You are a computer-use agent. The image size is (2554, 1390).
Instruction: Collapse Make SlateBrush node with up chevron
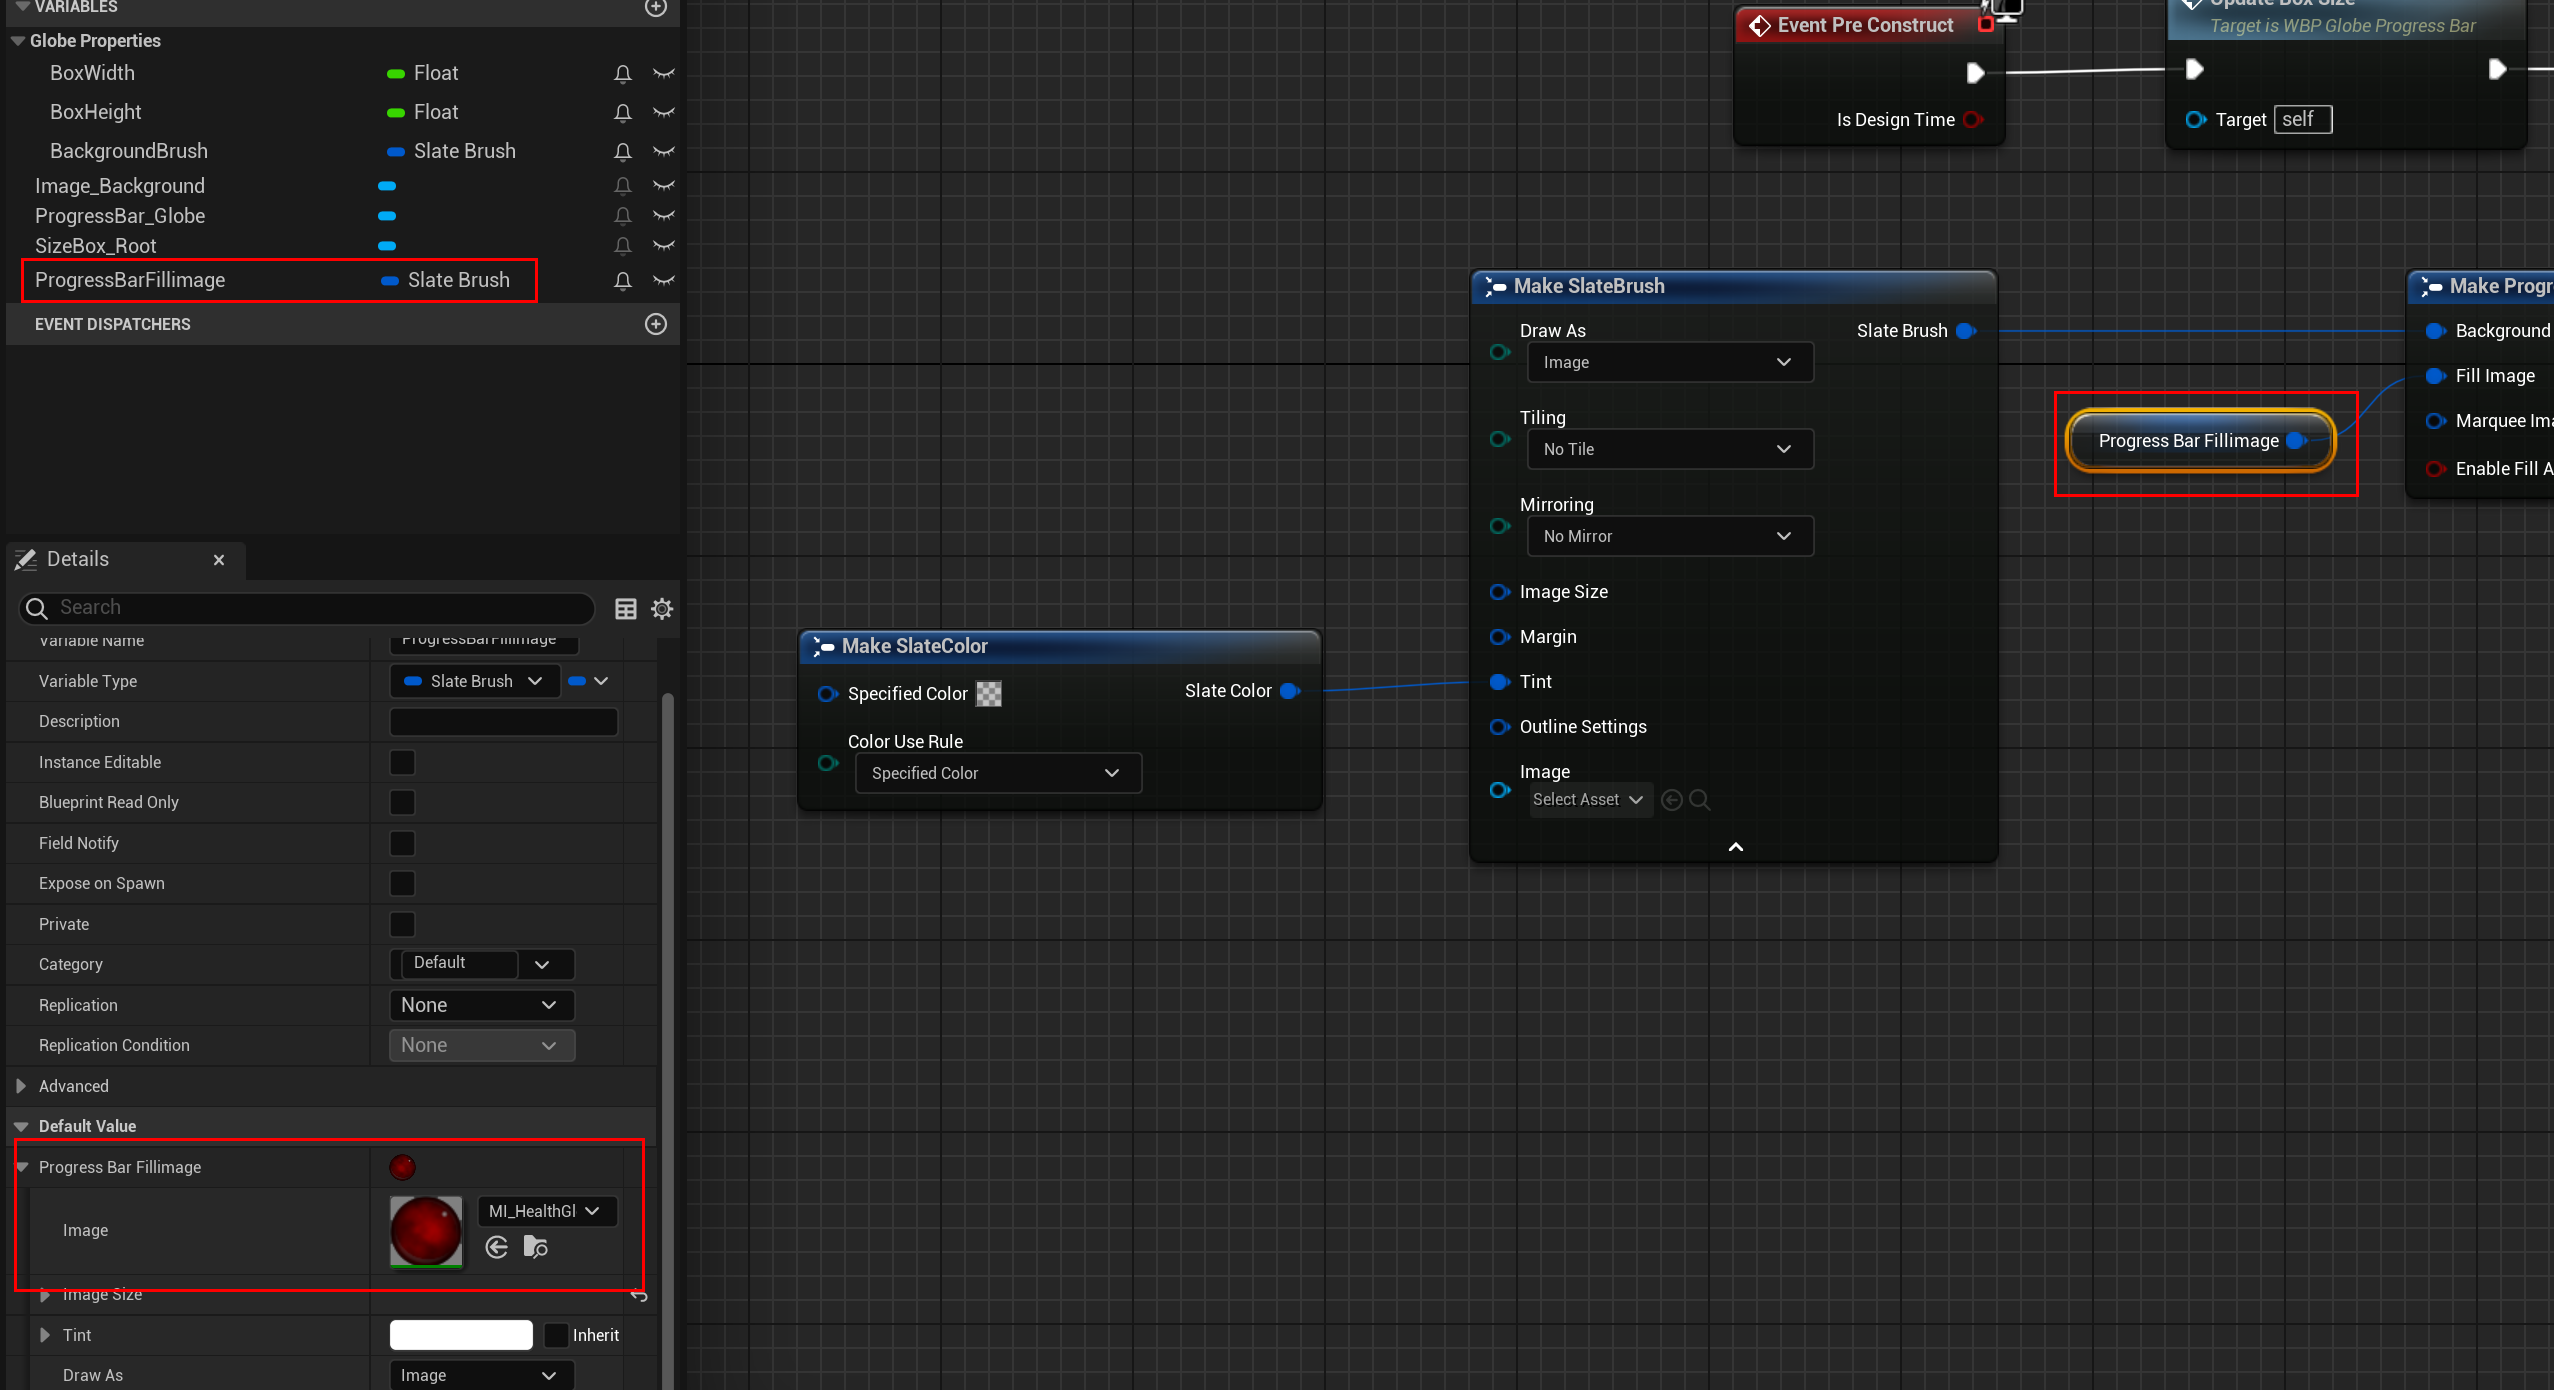tap(1736, 847)
